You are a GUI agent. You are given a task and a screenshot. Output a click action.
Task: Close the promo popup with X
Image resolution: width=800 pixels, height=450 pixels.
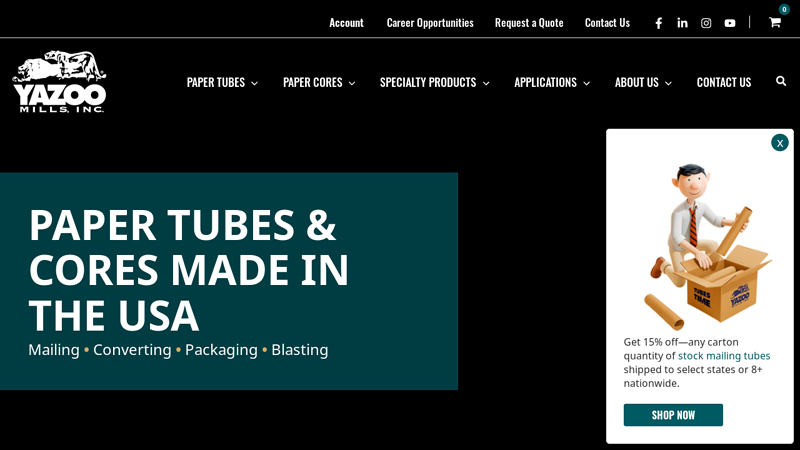tap(780, 143)
